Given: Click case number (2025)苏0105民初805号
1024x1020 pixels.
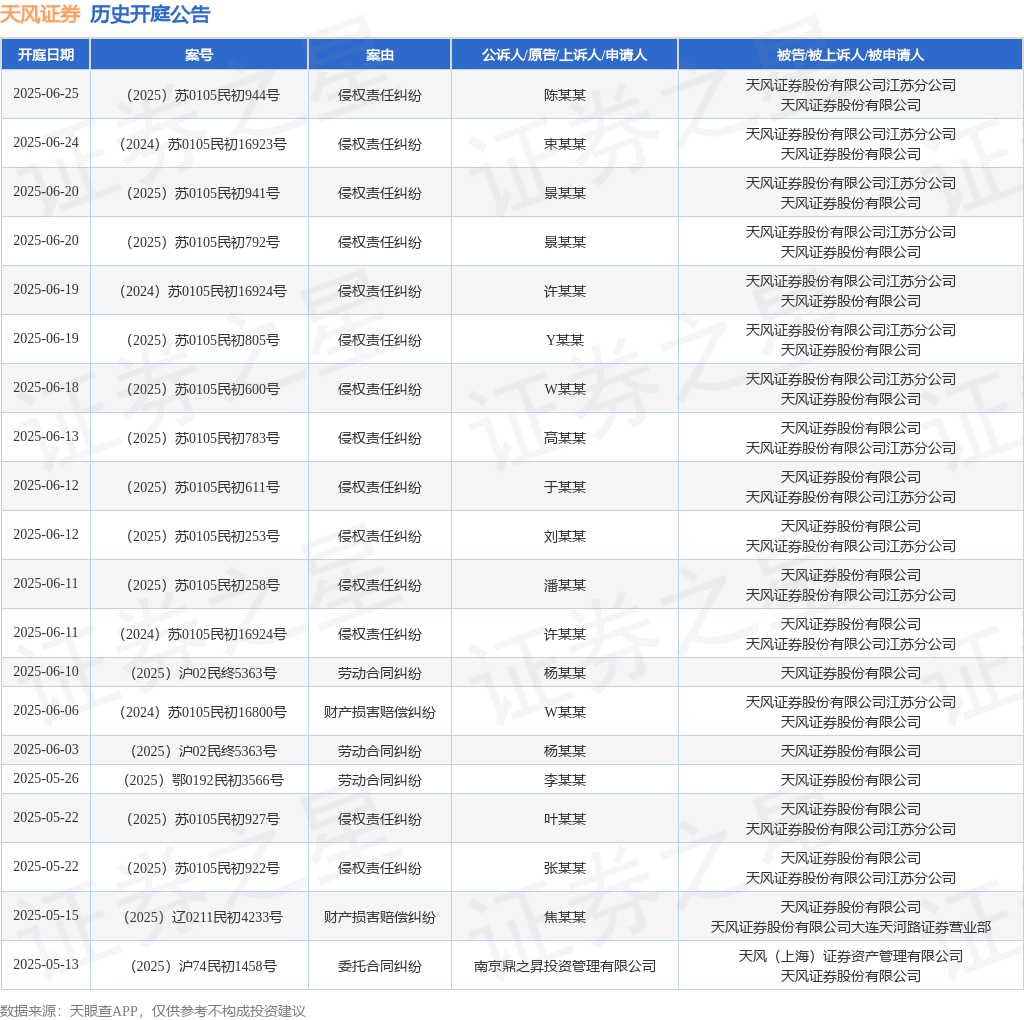Looking at the screenshot, I should [199, 340].
